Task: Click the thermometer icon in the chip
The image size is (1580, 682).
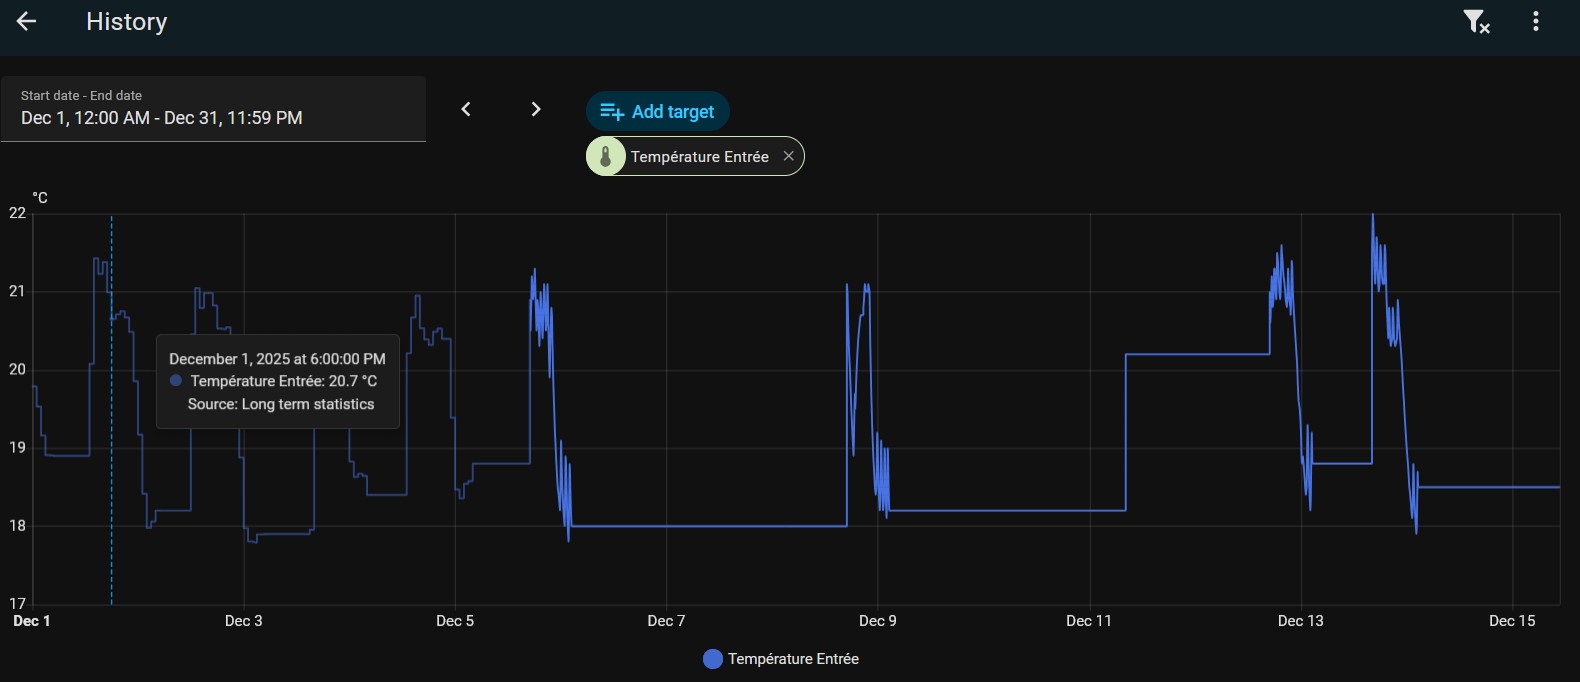Action: [605, 156]
